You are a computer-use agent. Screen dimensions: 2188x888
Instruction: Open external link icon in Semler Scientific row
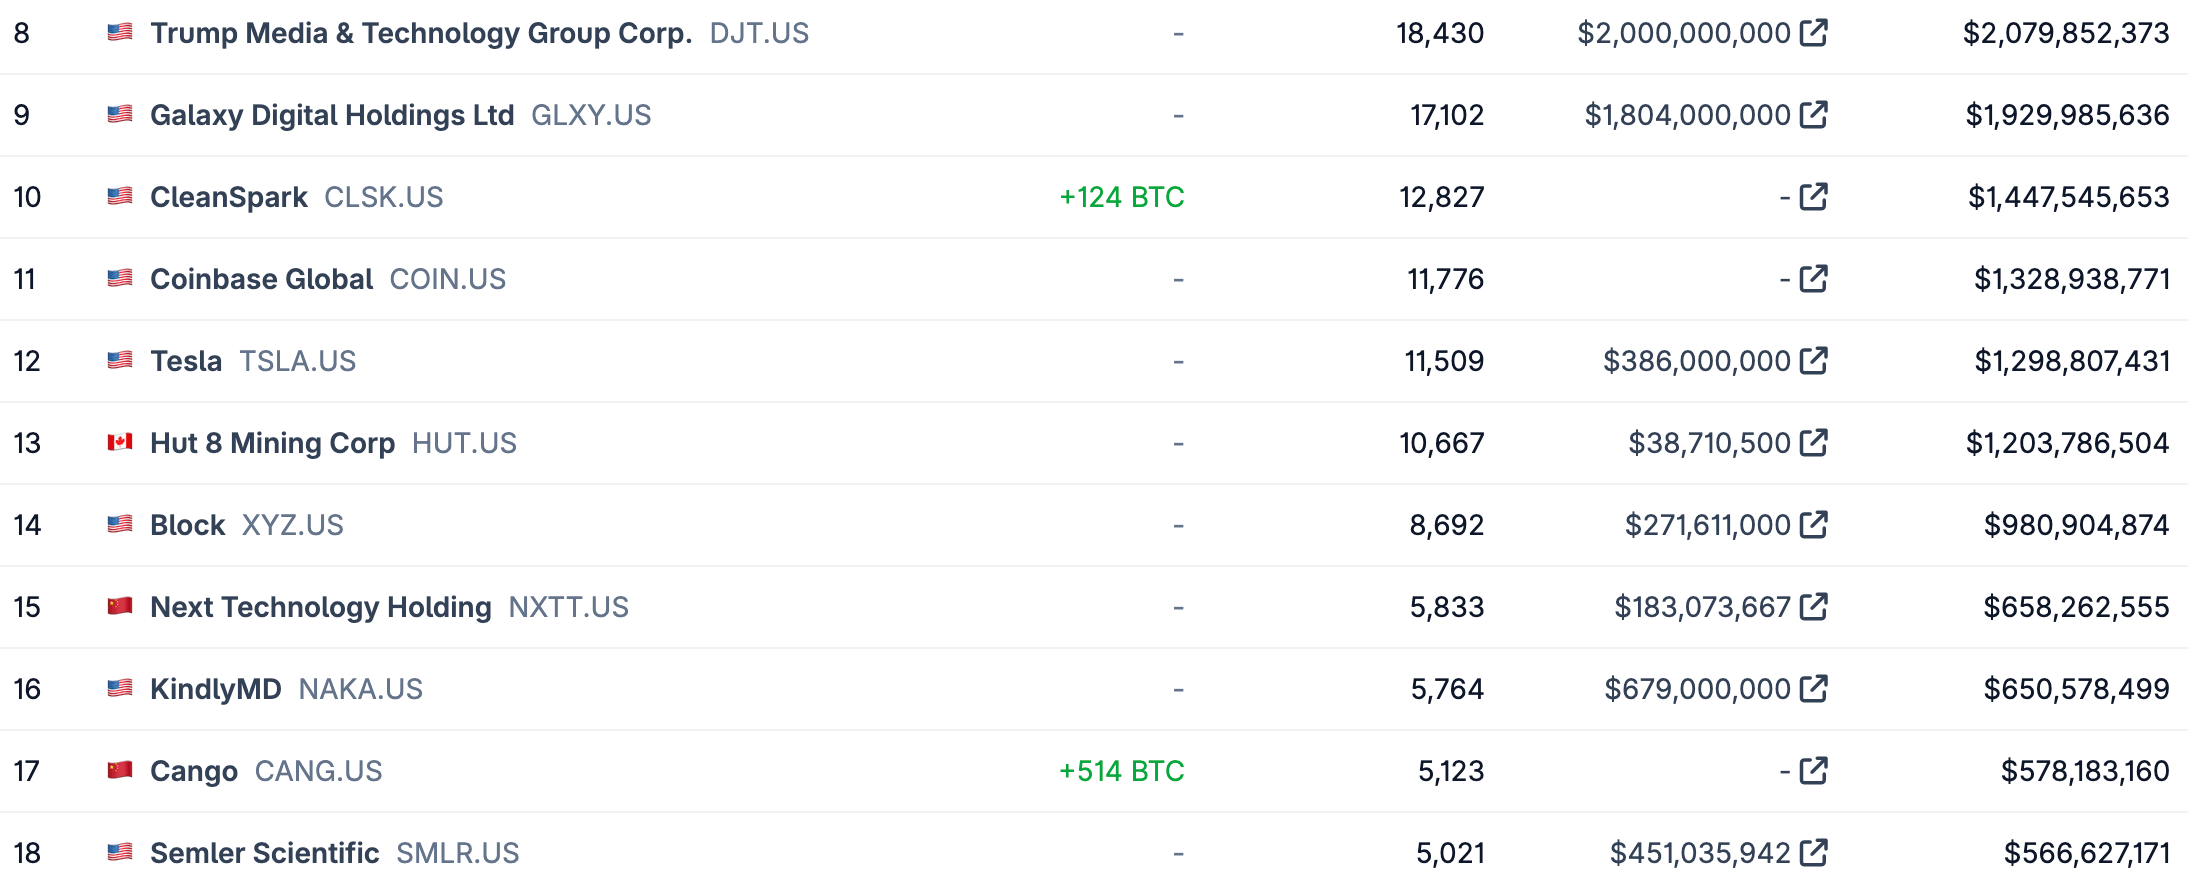1813,853
